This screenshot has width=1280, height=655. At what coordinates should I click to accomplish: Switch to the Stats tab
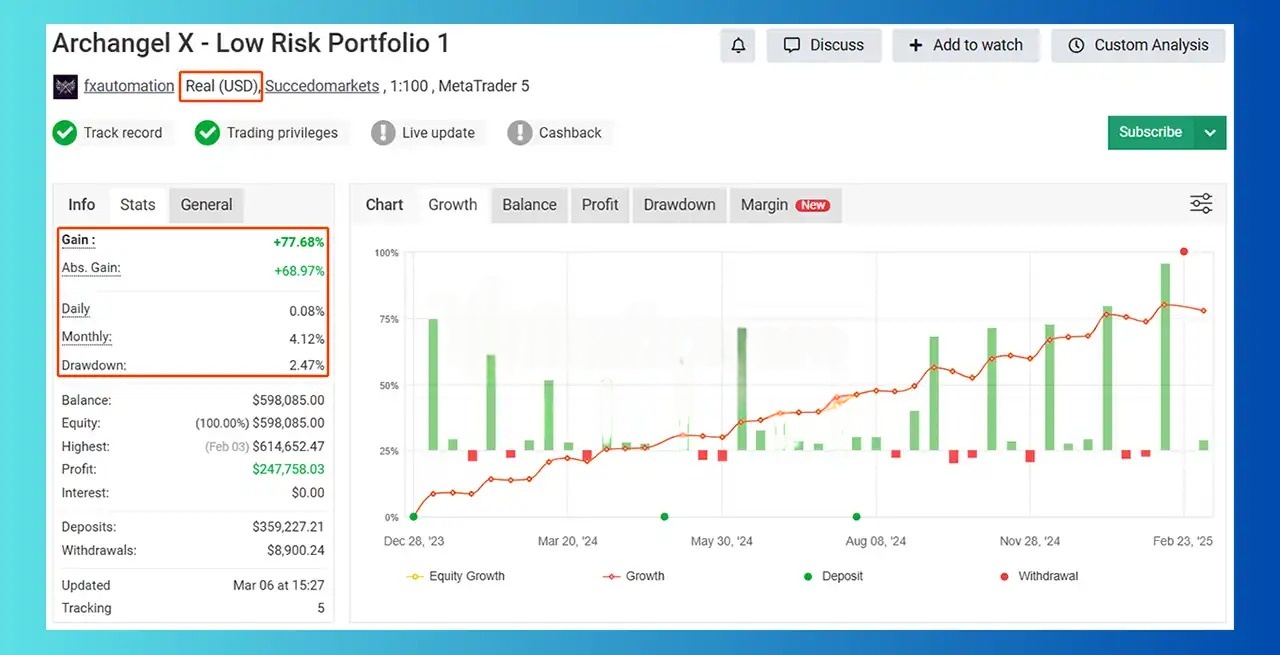138,205
